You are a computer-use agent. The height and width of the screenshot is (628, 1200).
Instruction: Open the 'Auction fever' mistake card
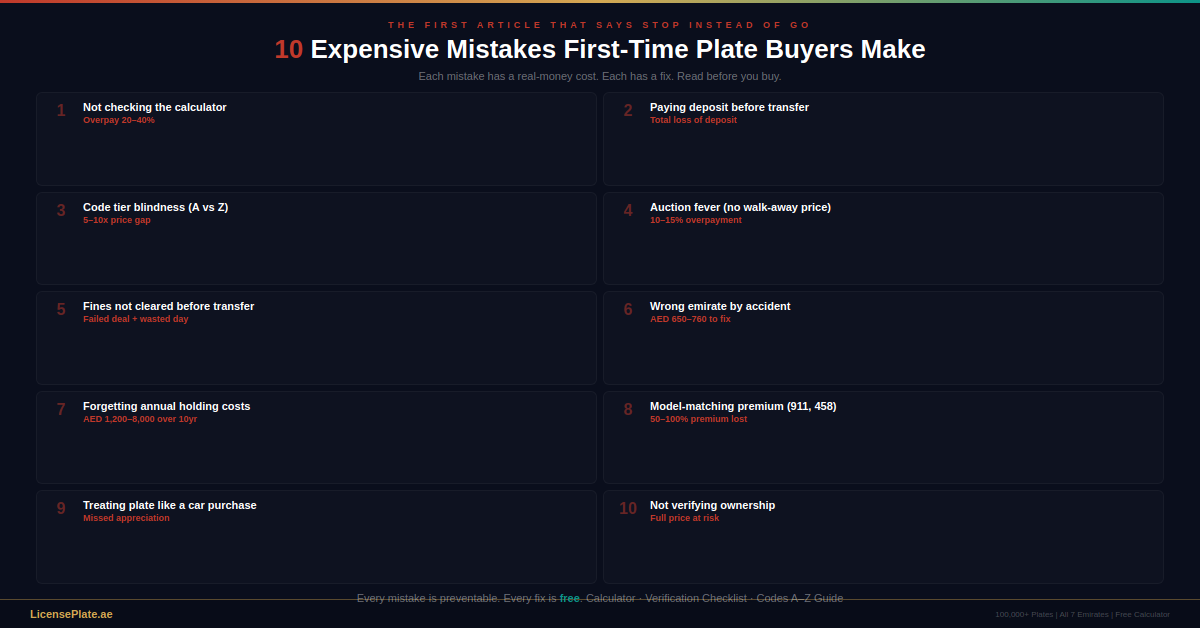click(x=883, y=238)
